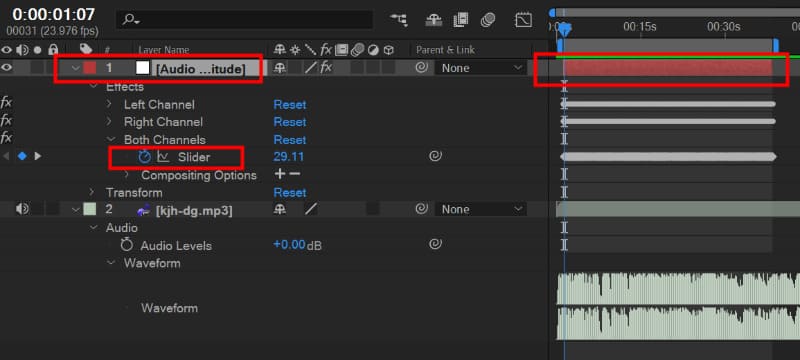The width and height of the screenshot is (800, 360).
Task: Hide the Audio Amplitude layer with its eye toggle
Action: (x=7, y=67)
